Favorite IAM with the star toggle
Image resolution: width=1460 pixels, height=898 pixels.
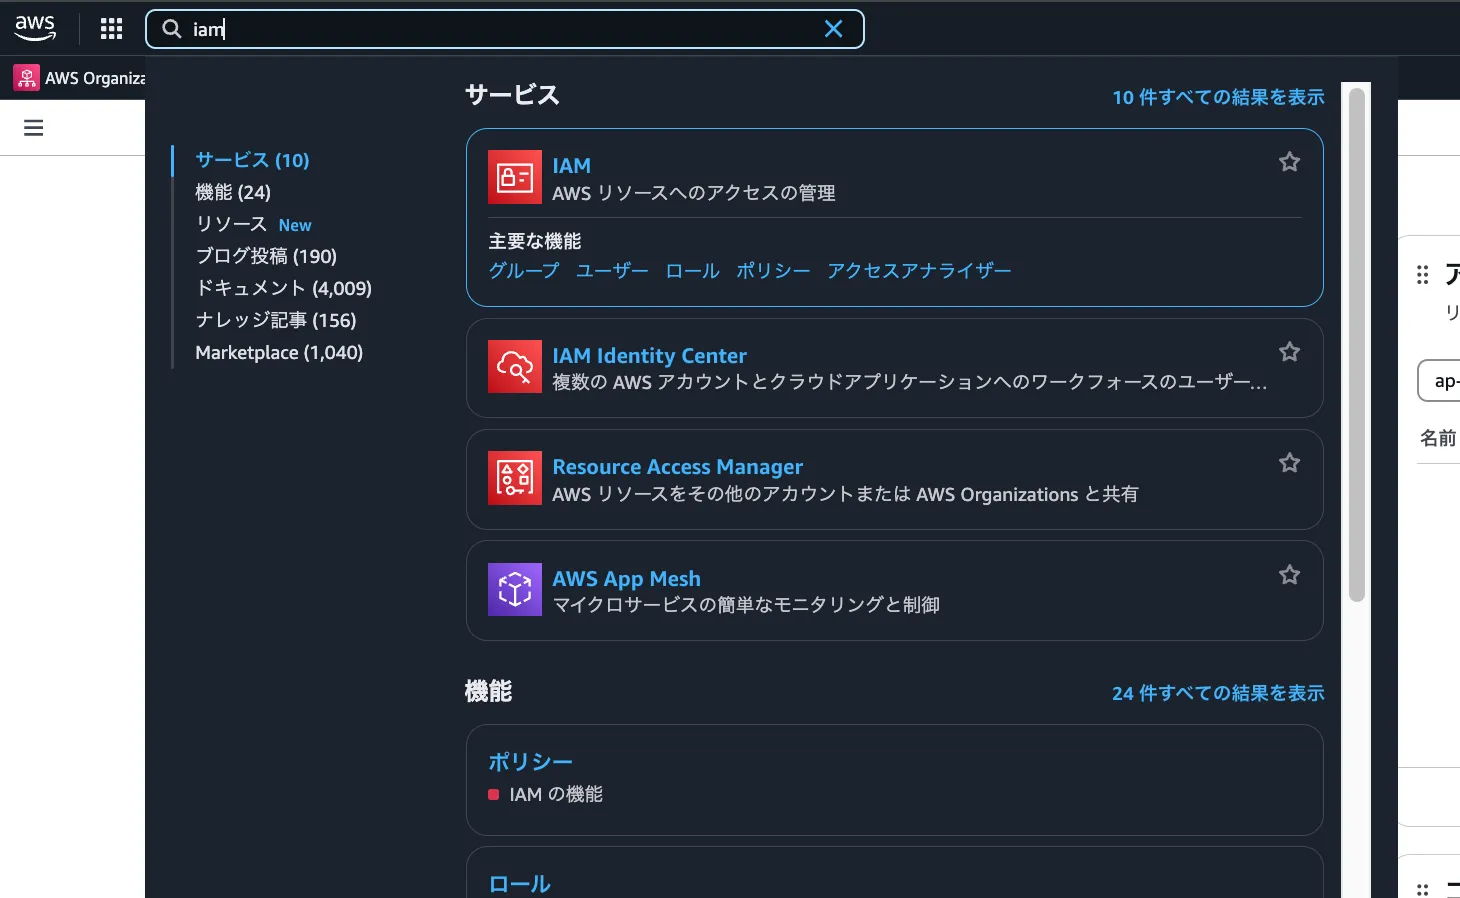(x=1289, y=162)
